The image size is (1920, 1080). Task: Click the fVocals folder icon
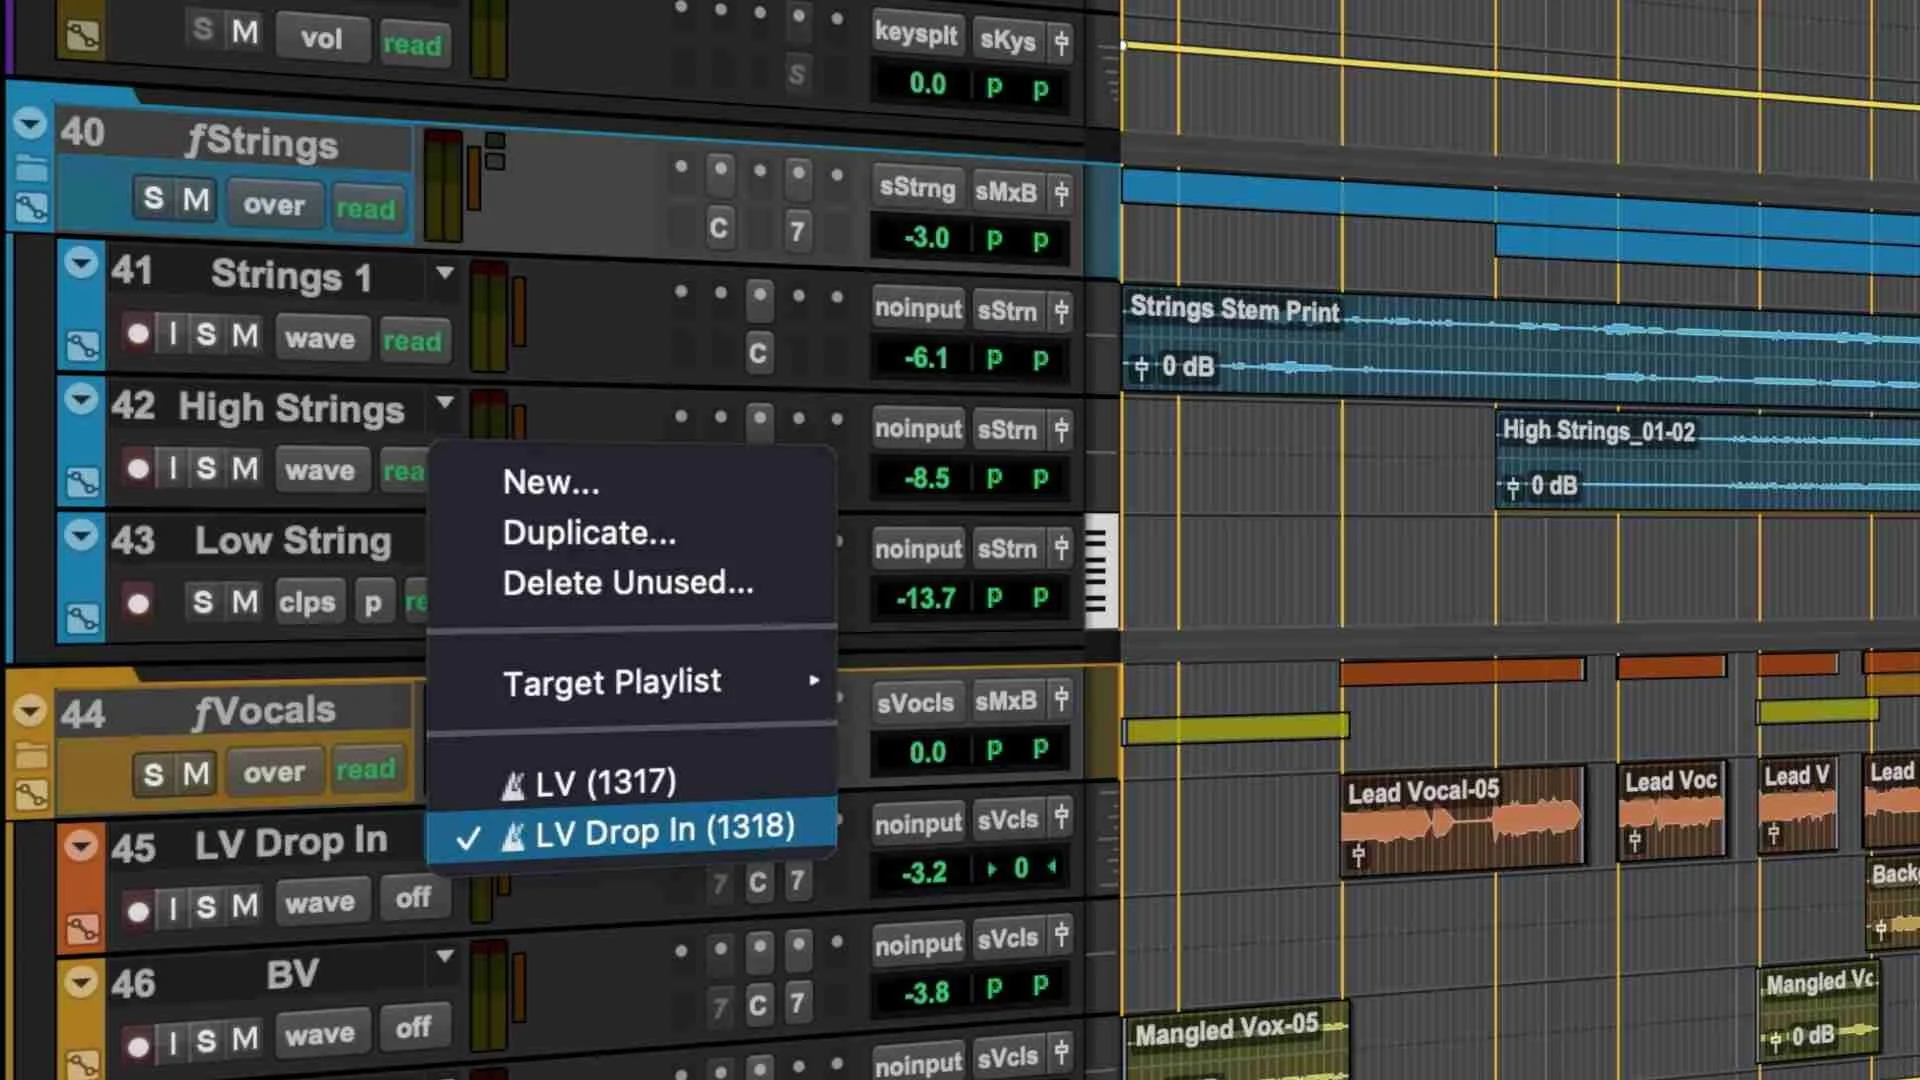coord(31,755)
